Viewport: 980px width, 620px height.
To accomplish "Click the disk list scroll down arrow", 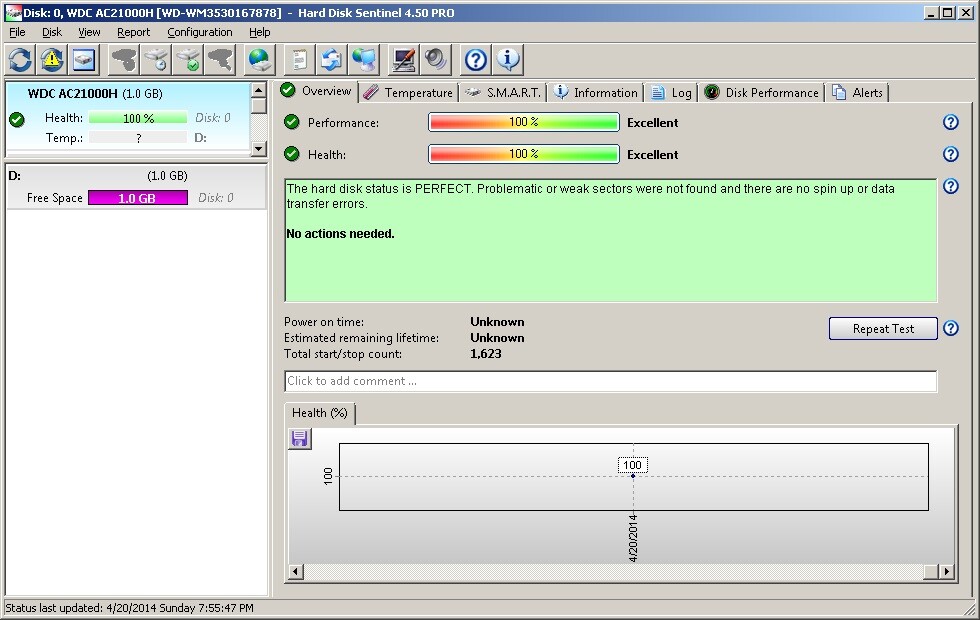I will [x=258, y=149].
